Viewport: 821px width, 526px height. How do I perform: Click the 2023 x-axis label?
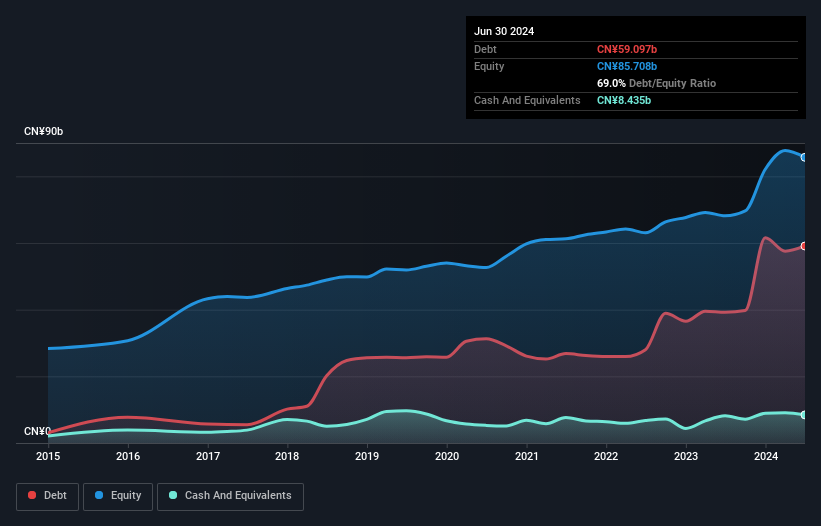[686, 456]
